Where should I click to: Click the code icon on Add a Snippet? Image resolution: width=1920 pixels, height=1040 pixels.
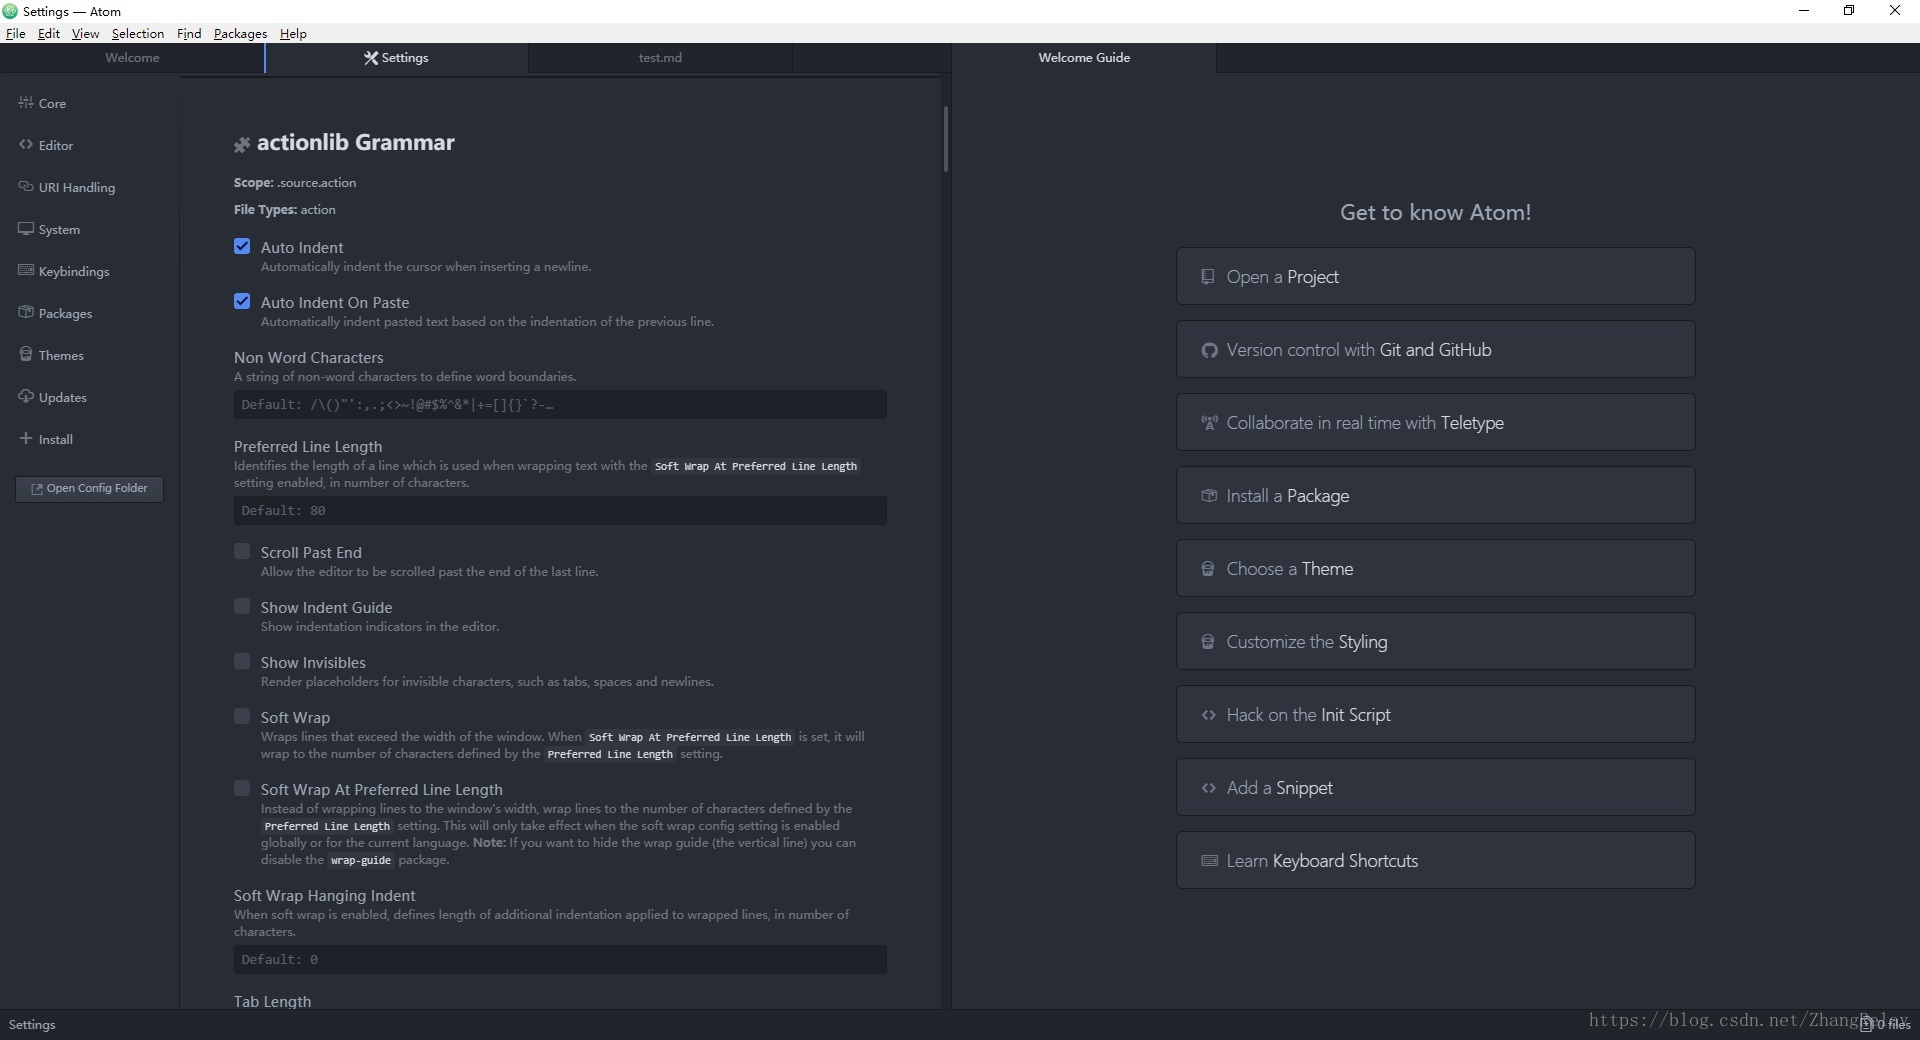click(1209, 788)
